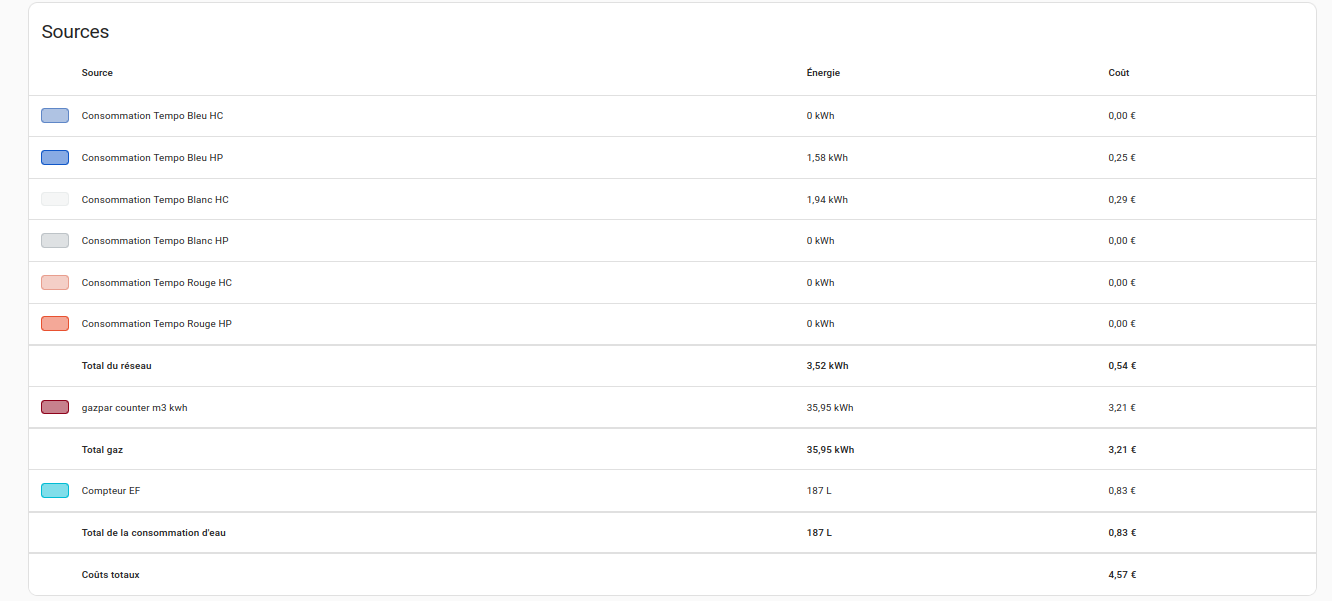Click the Tempo Bleu HP color swatch
The image size is (1332, 601).
pyautogui.click(x=55, y=158)
